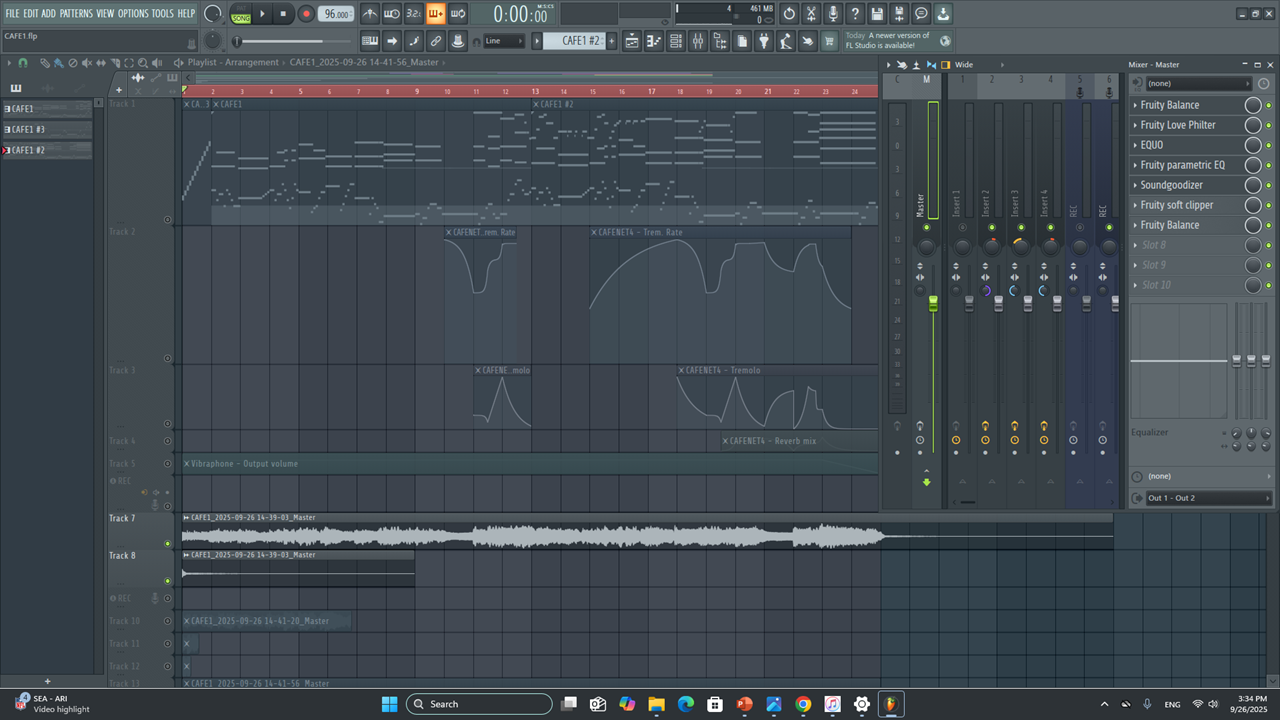Click the download-arrow icon in the top toolbar
The height and width of the screenshot is (720, 1280).
click(943, 14)
